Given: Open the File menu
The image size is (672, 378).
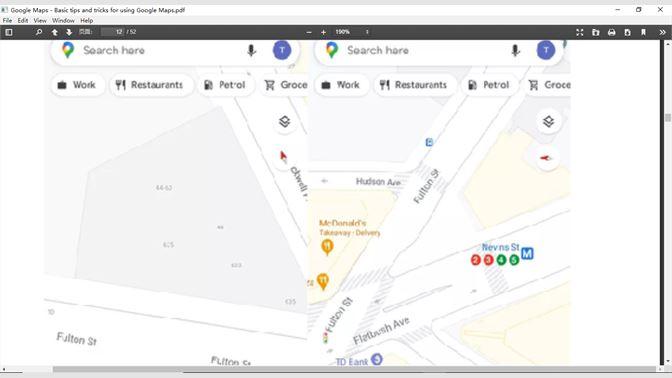Looking at the screenshot, I should point(7,20).
